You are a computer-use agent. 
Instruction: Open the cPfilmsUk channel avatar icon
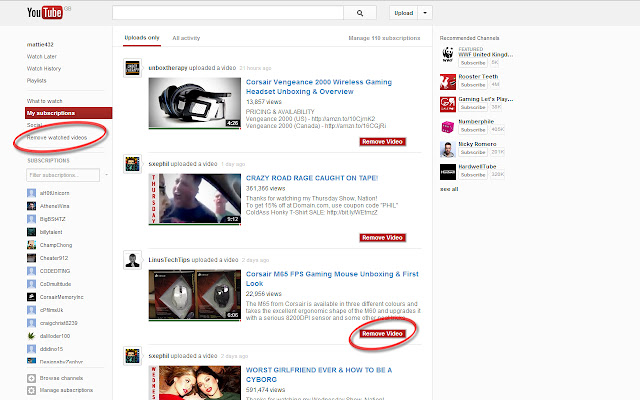(x=31, y=310)
